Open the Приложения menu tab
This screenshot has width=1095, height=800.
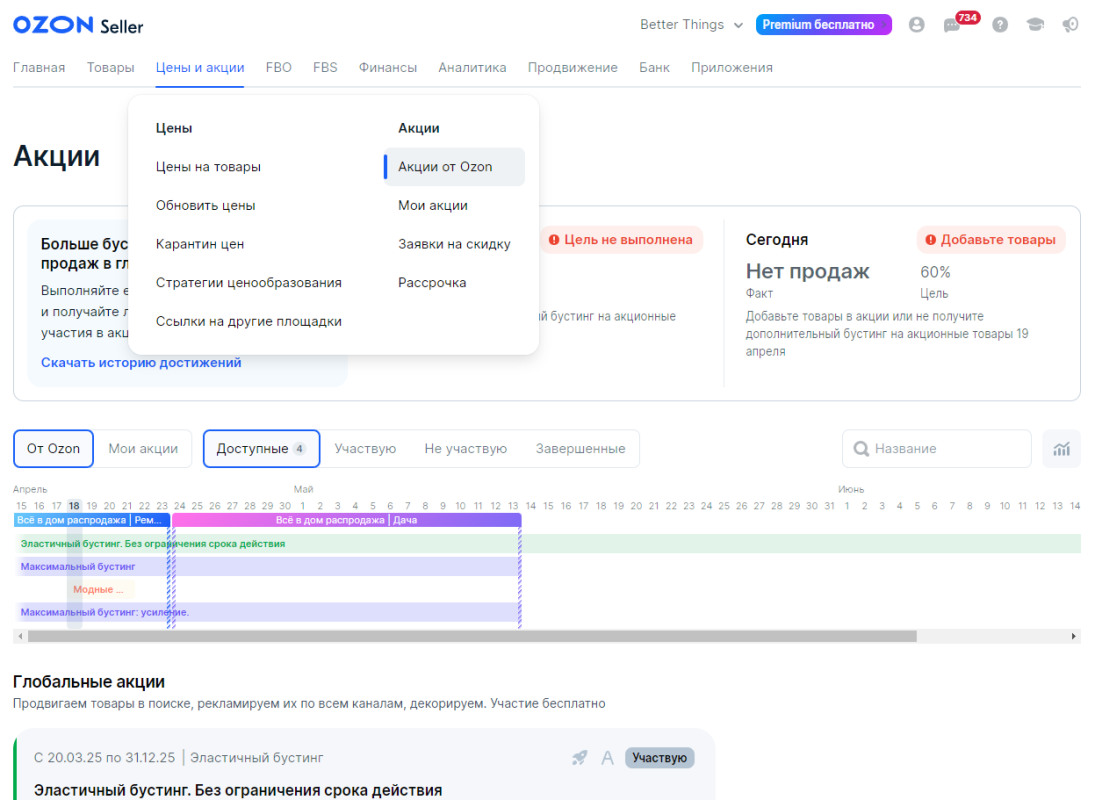732,68
